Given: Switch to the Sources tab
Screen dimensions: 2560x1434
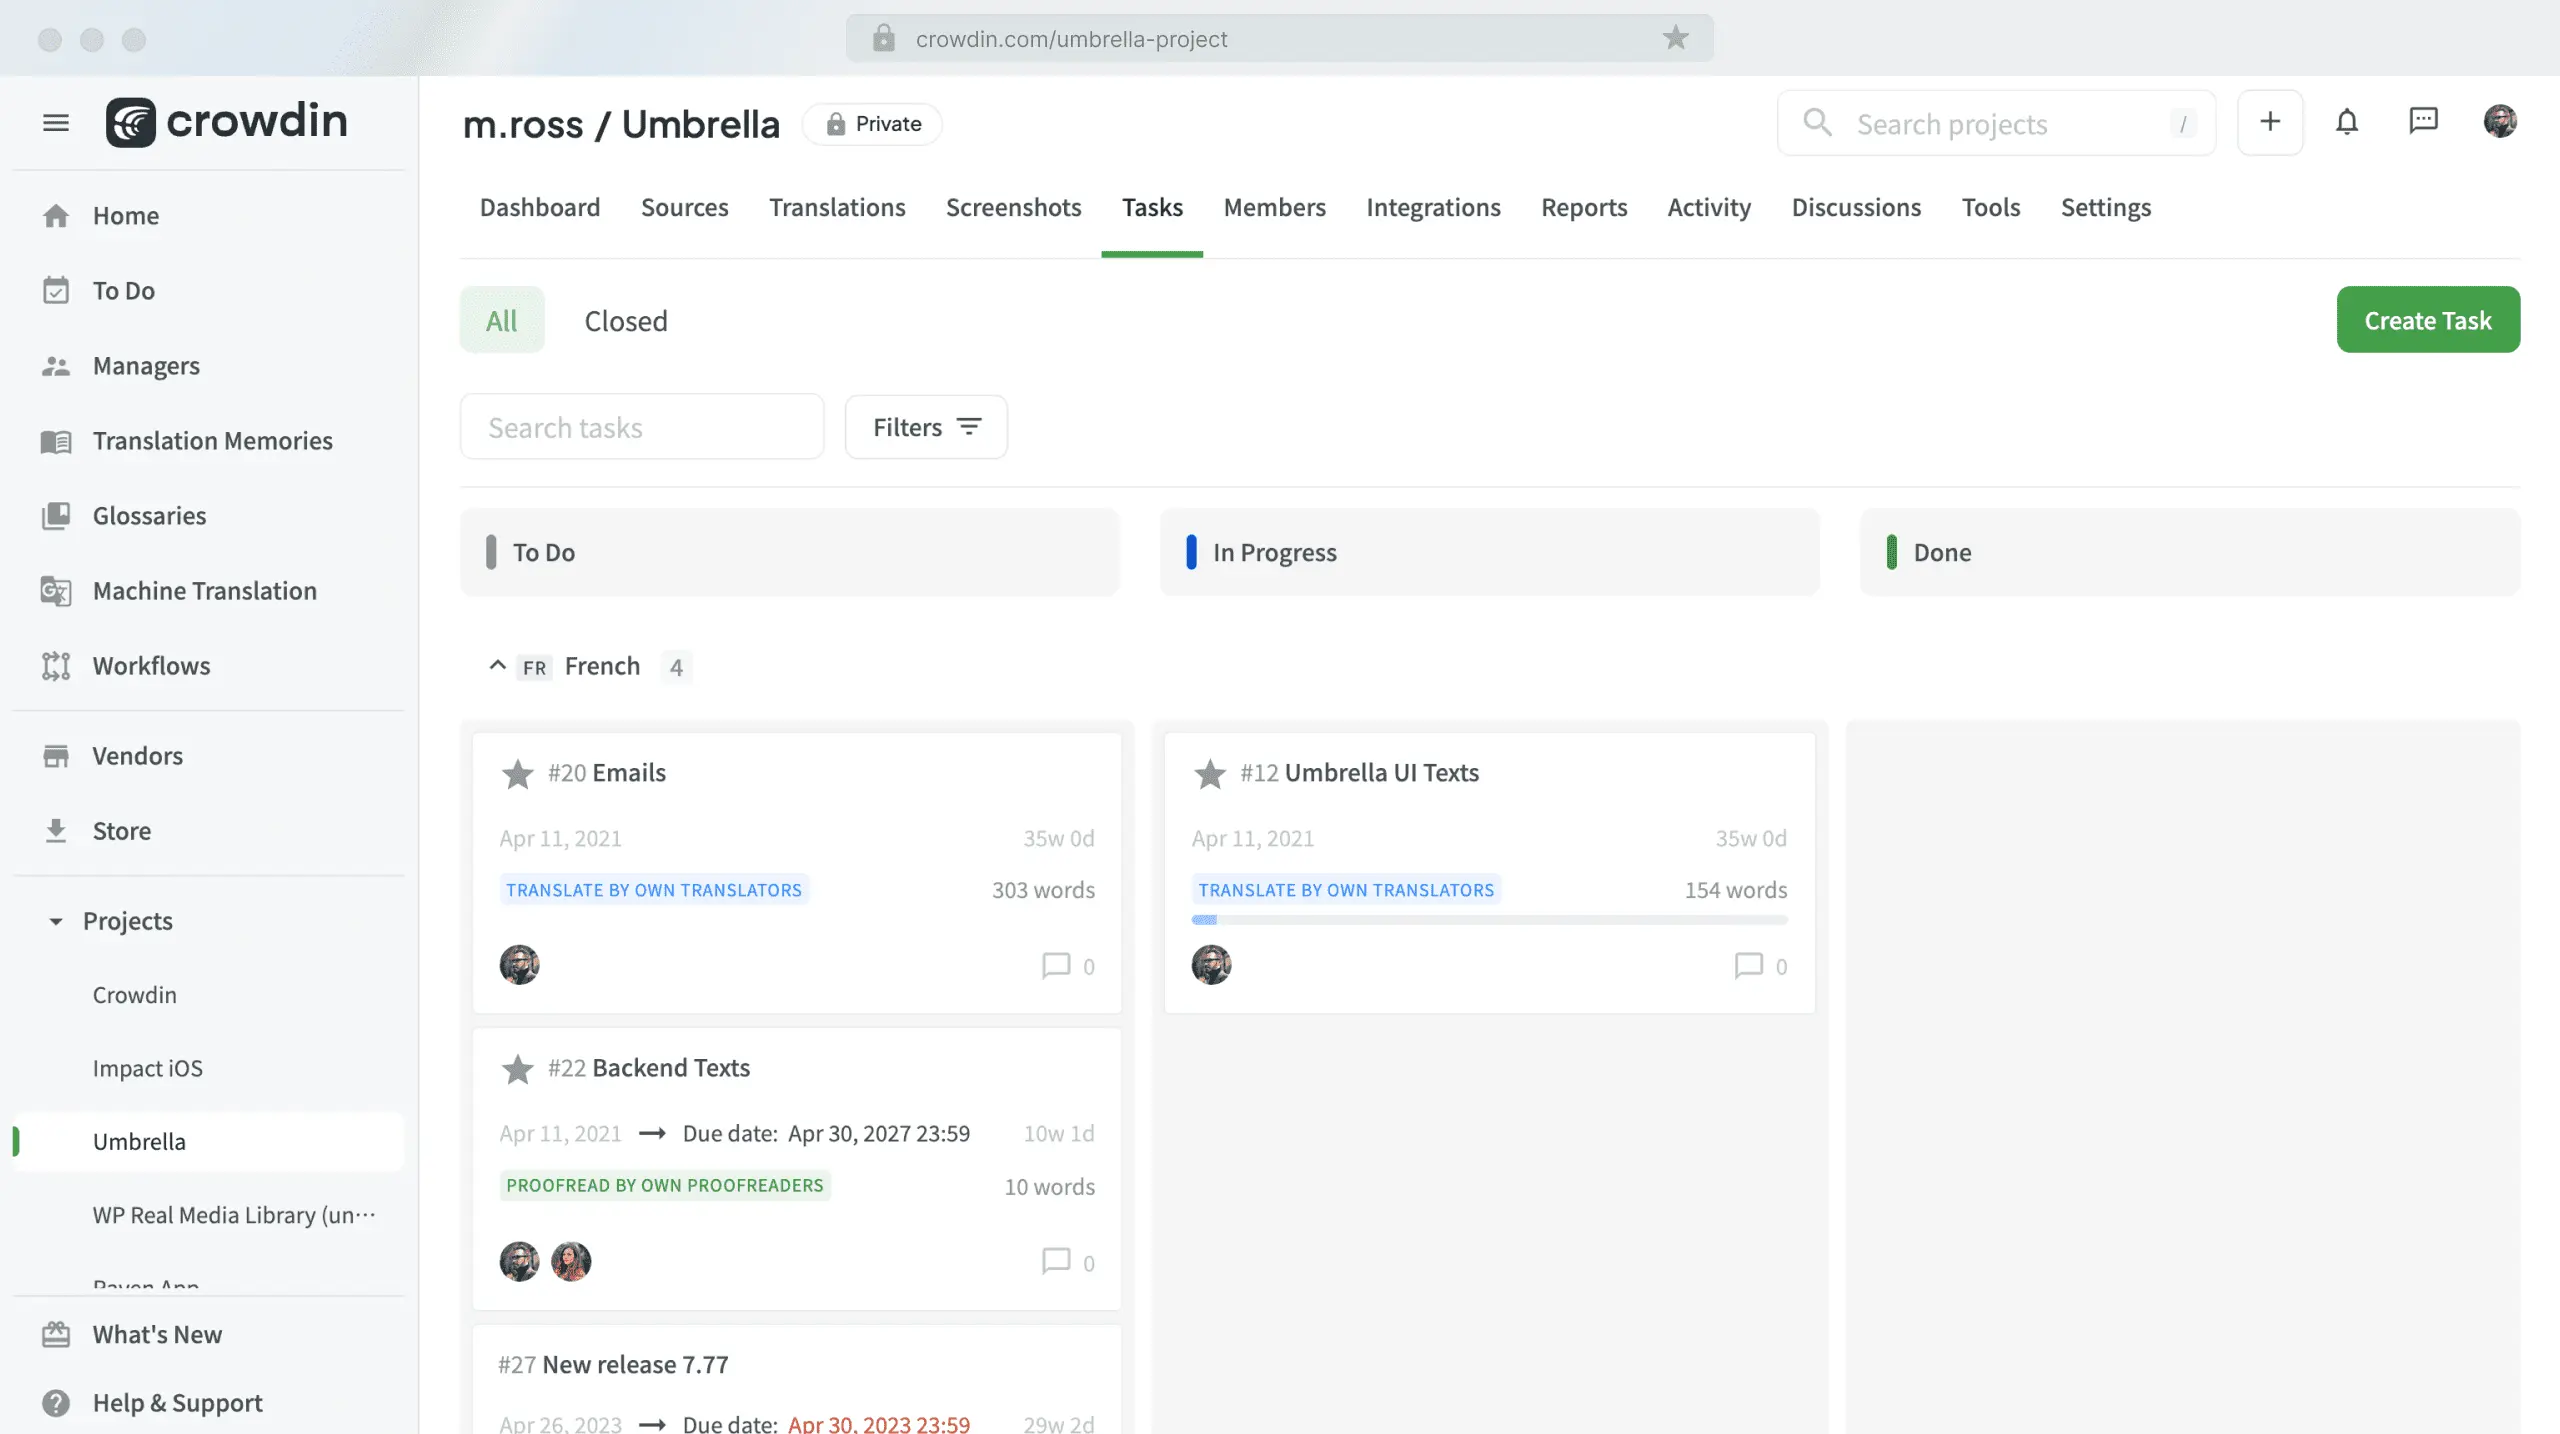Looking at the screenshot, I should click(x=684, y=206).
